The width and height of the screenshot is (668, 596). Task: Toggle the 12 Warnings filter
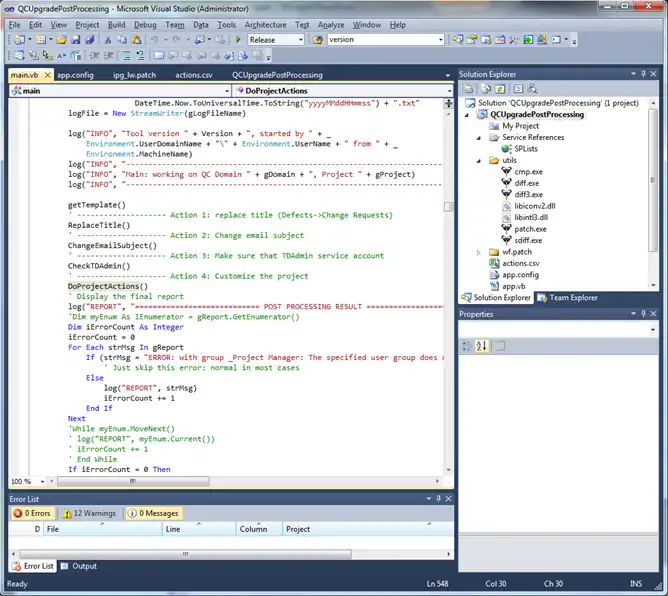(89, 513)
